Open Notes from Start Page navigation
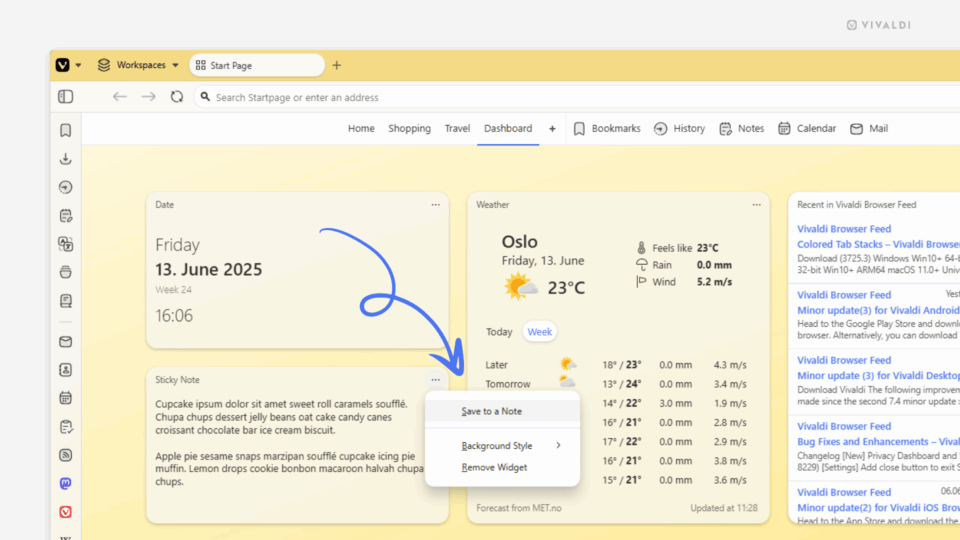The image size is (960, 540). tap(742, 129)
